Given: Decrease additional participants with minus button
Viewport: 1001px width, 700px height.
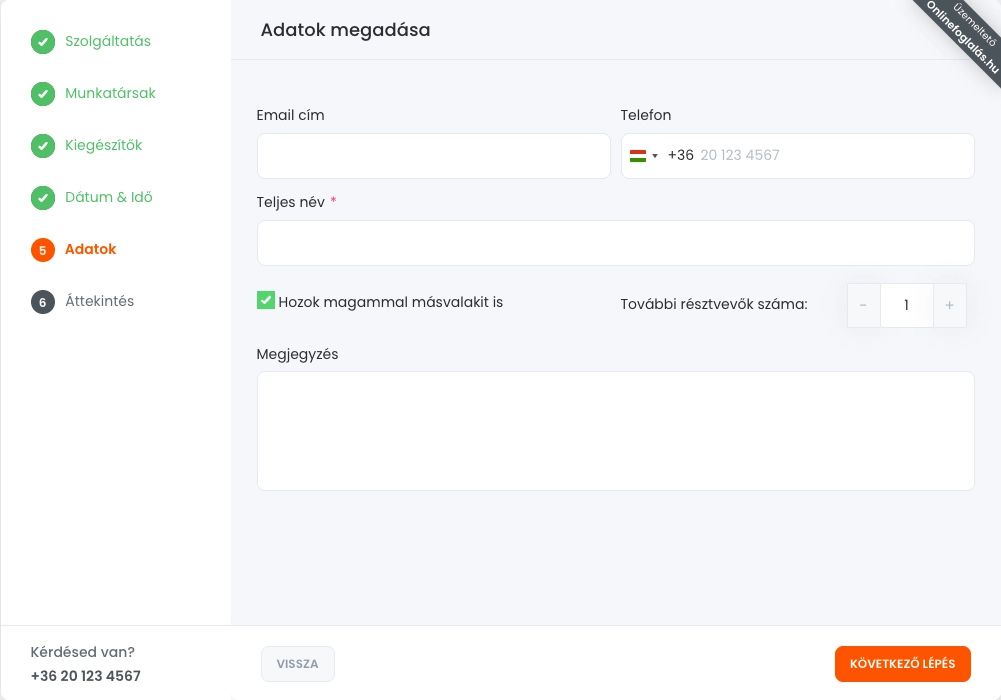Looking at the screenshot, I should (863, 305).
